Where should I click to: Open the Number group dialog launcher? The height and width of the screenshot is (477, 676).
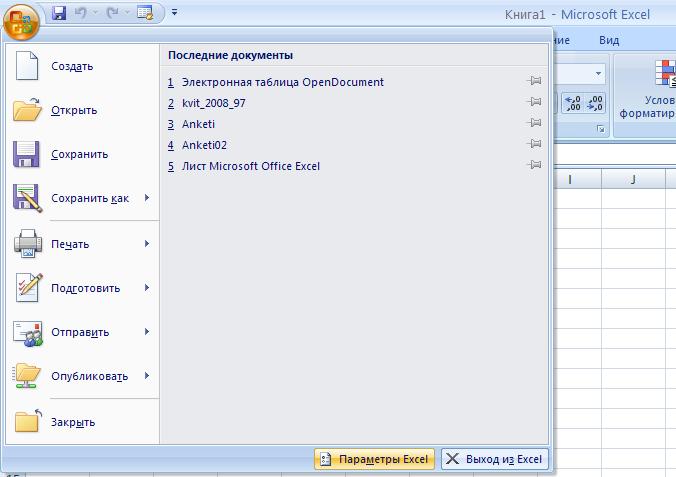[601, 129]
